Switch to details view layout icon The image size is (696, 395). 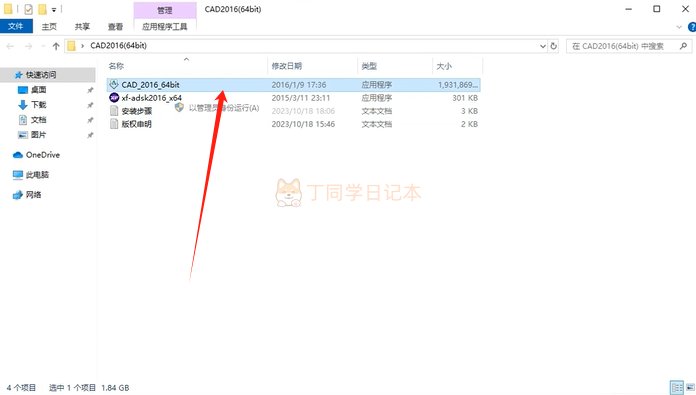pos(676,388)
